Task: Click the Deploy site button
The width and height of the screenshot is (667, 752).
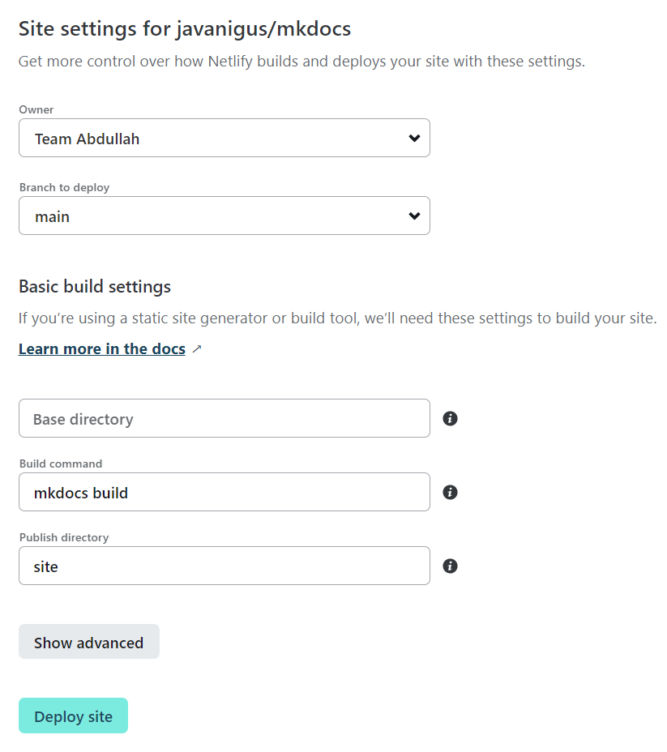Action: point(73,716)
